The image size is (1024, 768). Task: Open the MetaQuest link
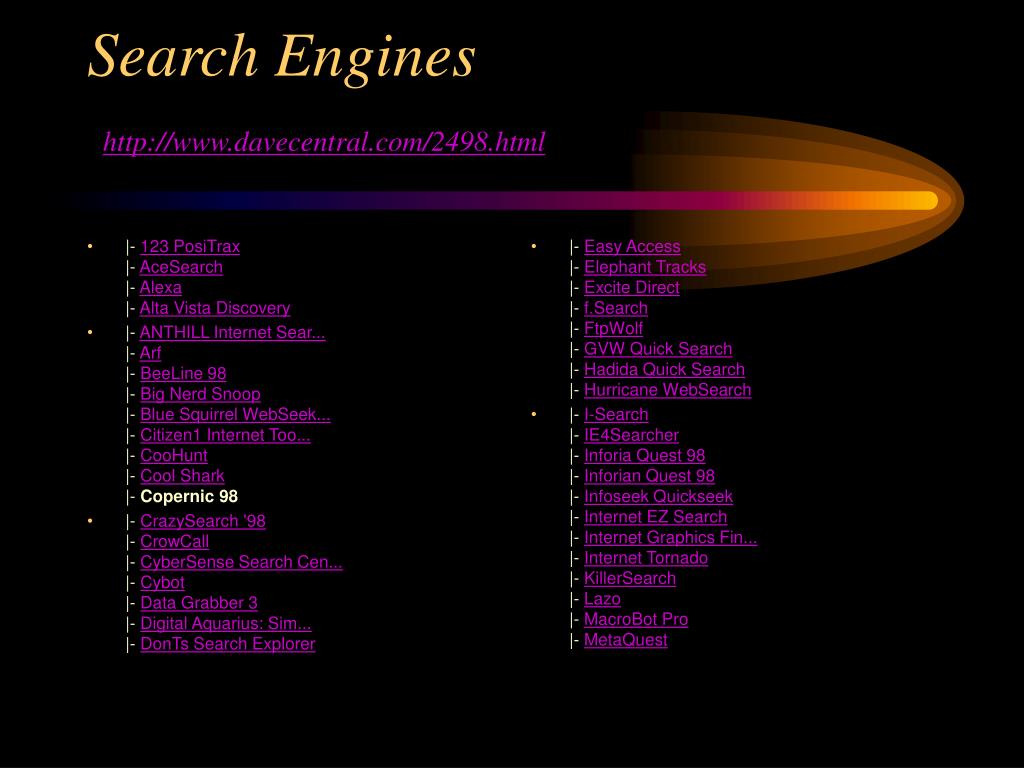tap(626, 640)
